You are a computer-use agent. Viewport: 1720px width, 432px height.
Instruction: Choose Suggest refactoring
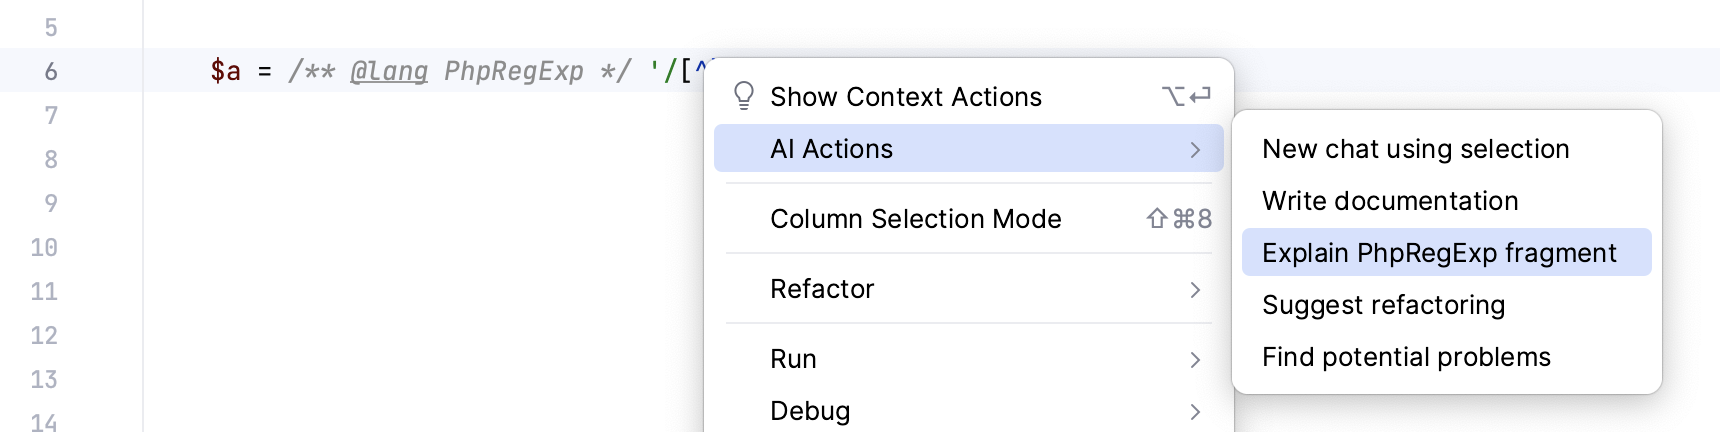click(x=1383, y=305)
